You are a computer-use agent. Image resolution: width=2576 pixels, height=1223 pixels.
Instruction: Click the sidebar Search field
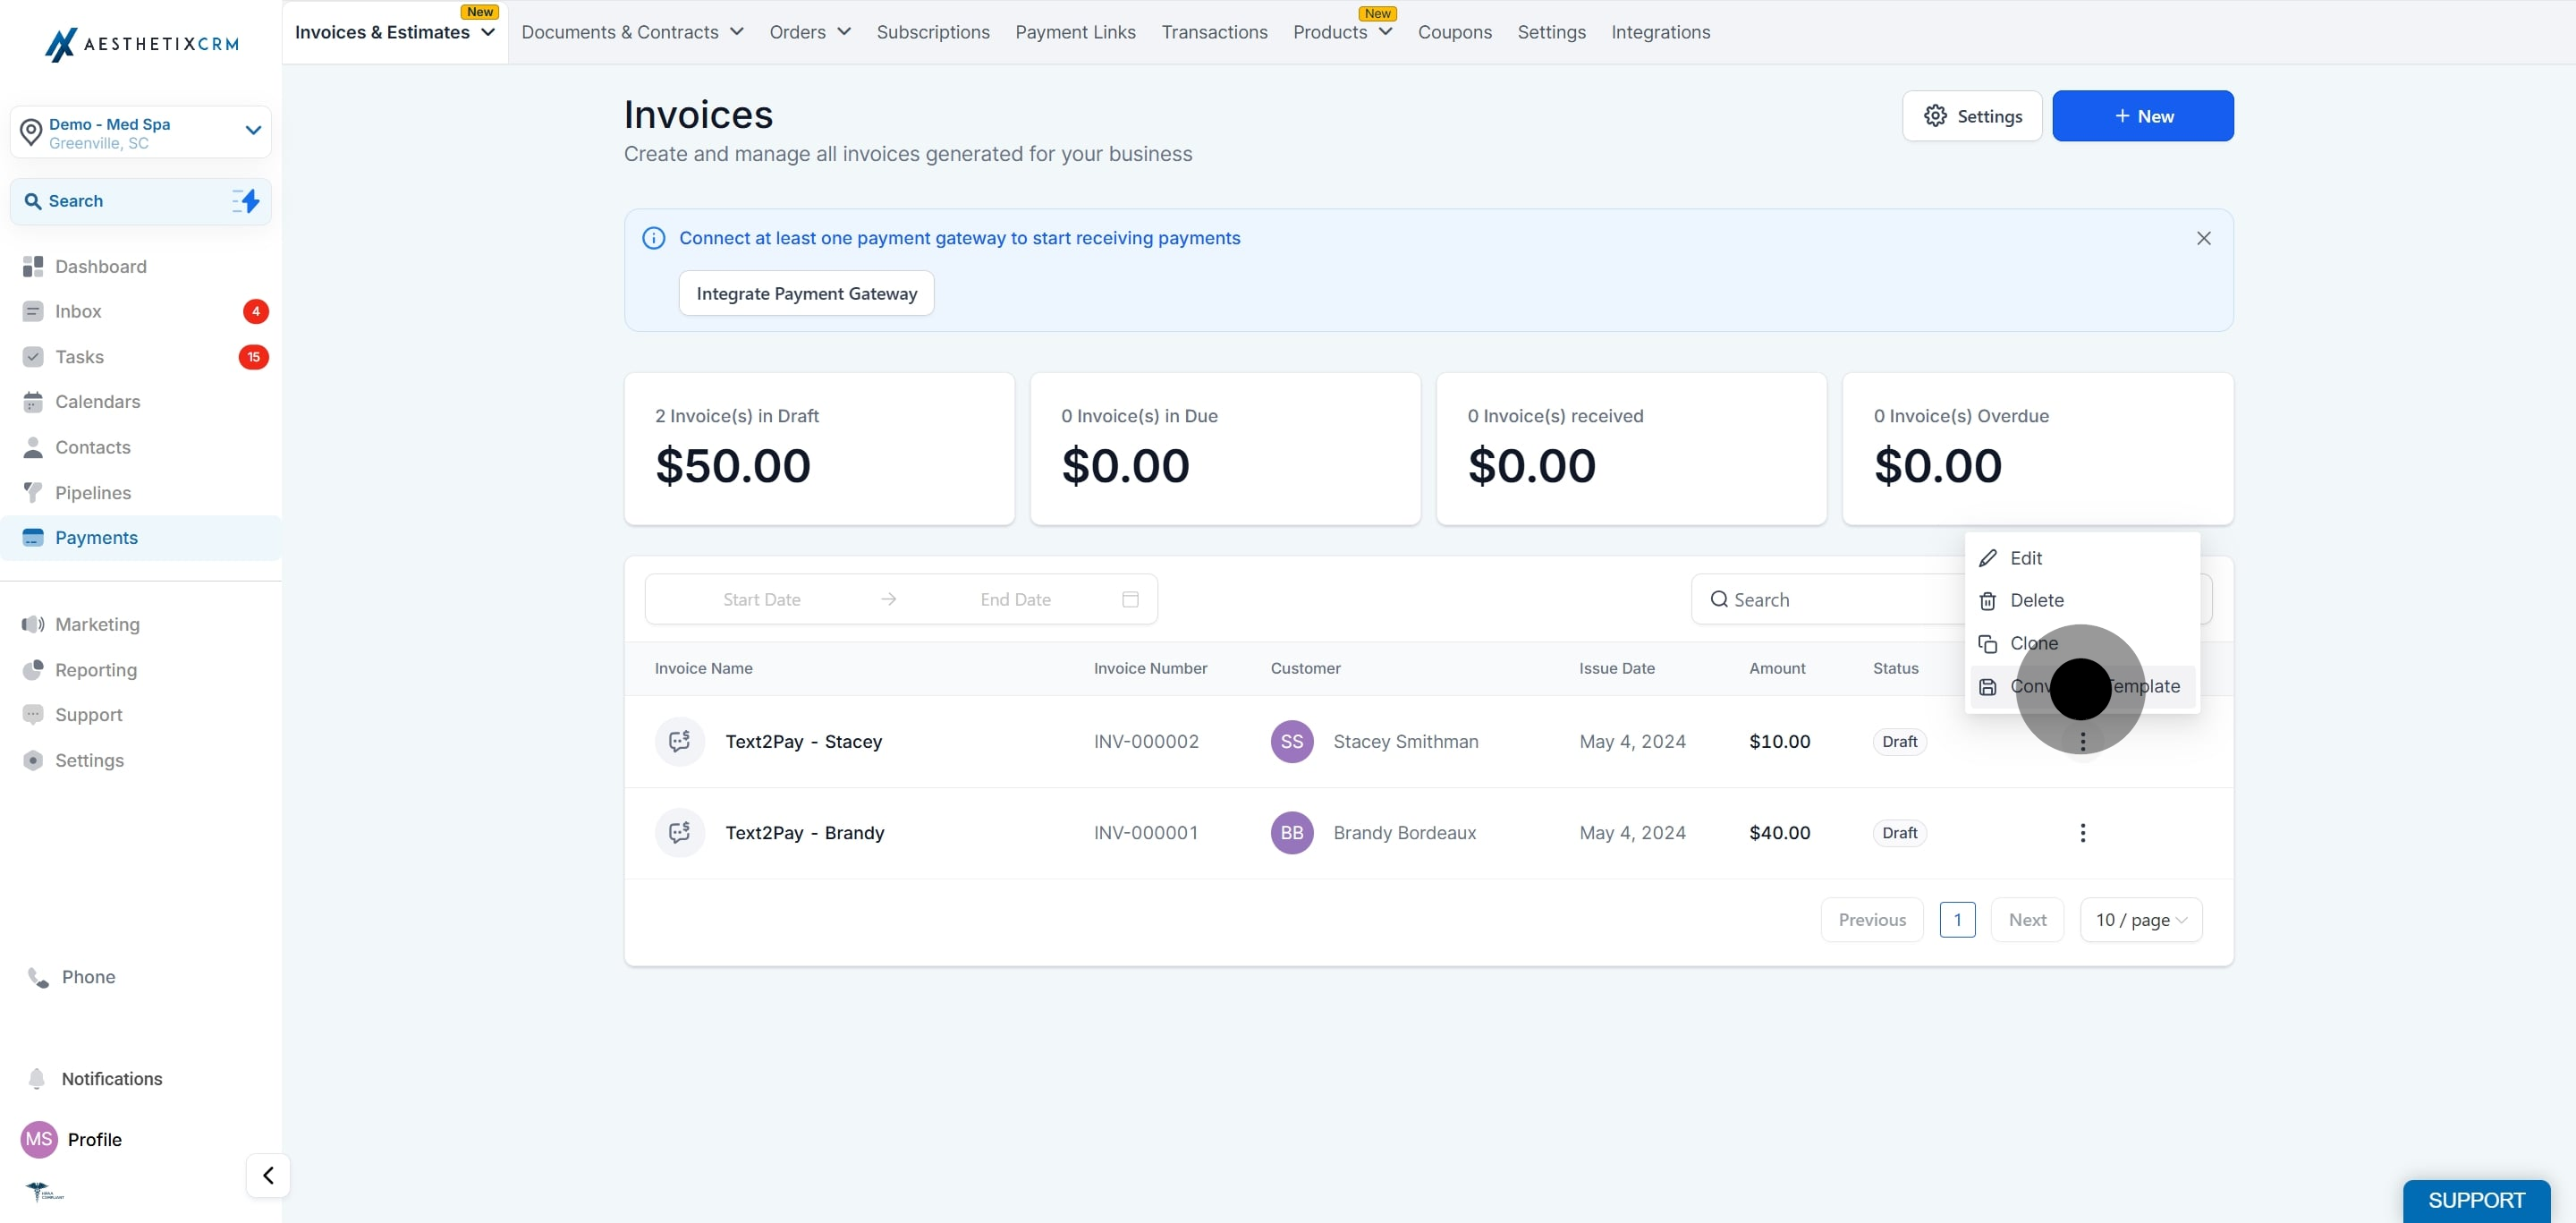click(141, 201)
